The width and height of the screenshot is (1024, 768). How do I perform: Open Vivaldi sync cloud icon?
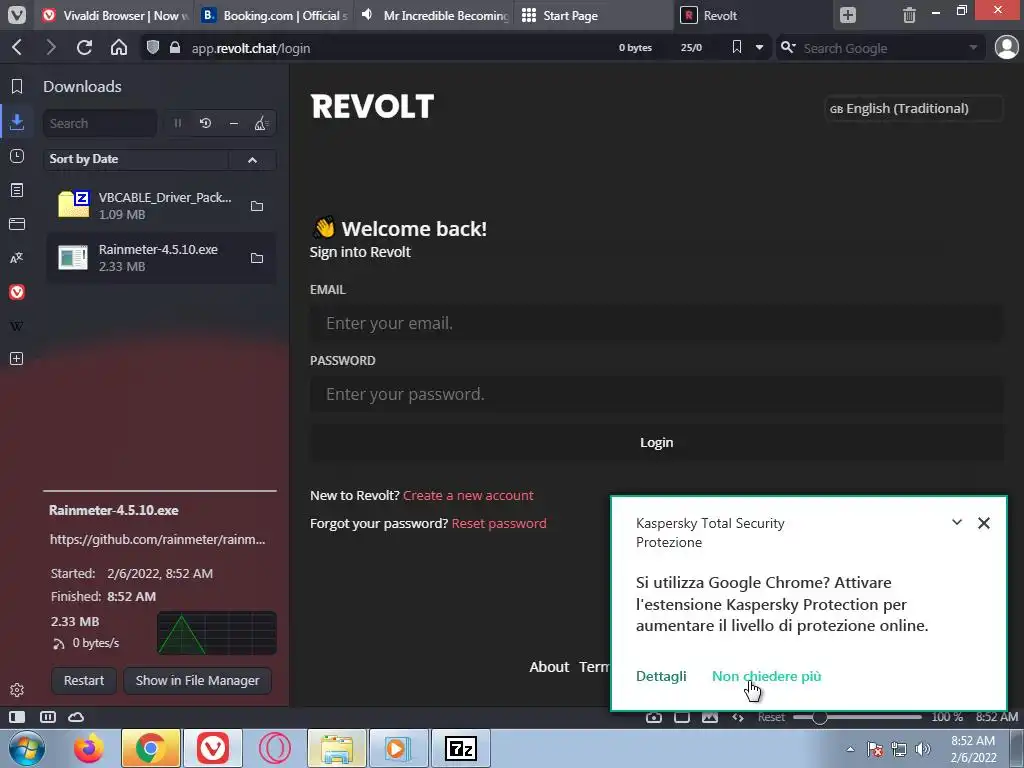click(x=76, y=717)
